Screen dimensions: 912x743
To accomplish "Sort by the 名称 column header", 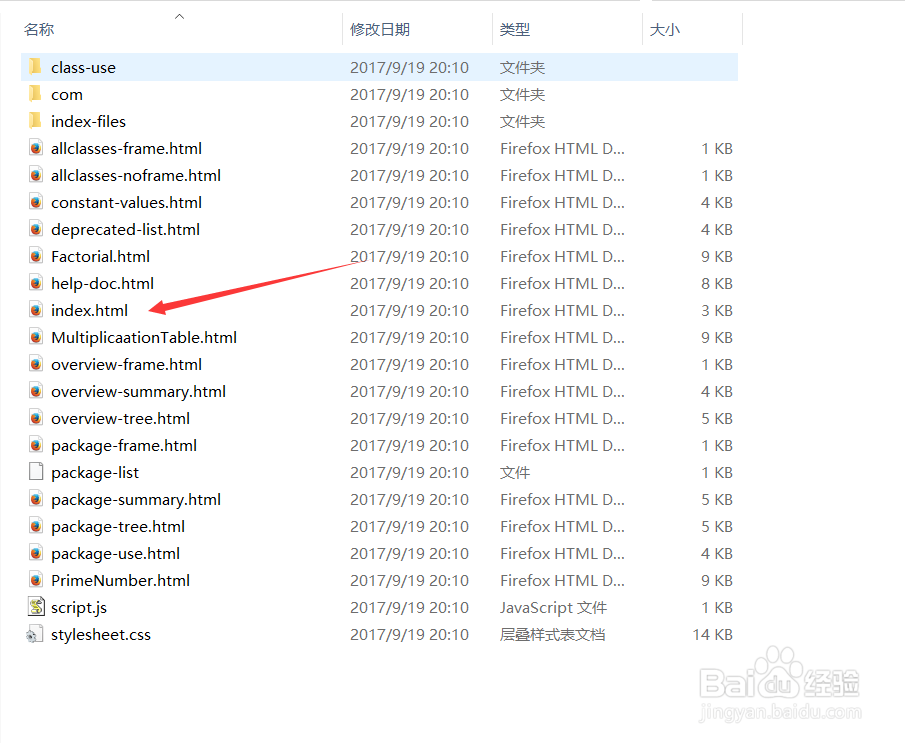I will 39,29.
